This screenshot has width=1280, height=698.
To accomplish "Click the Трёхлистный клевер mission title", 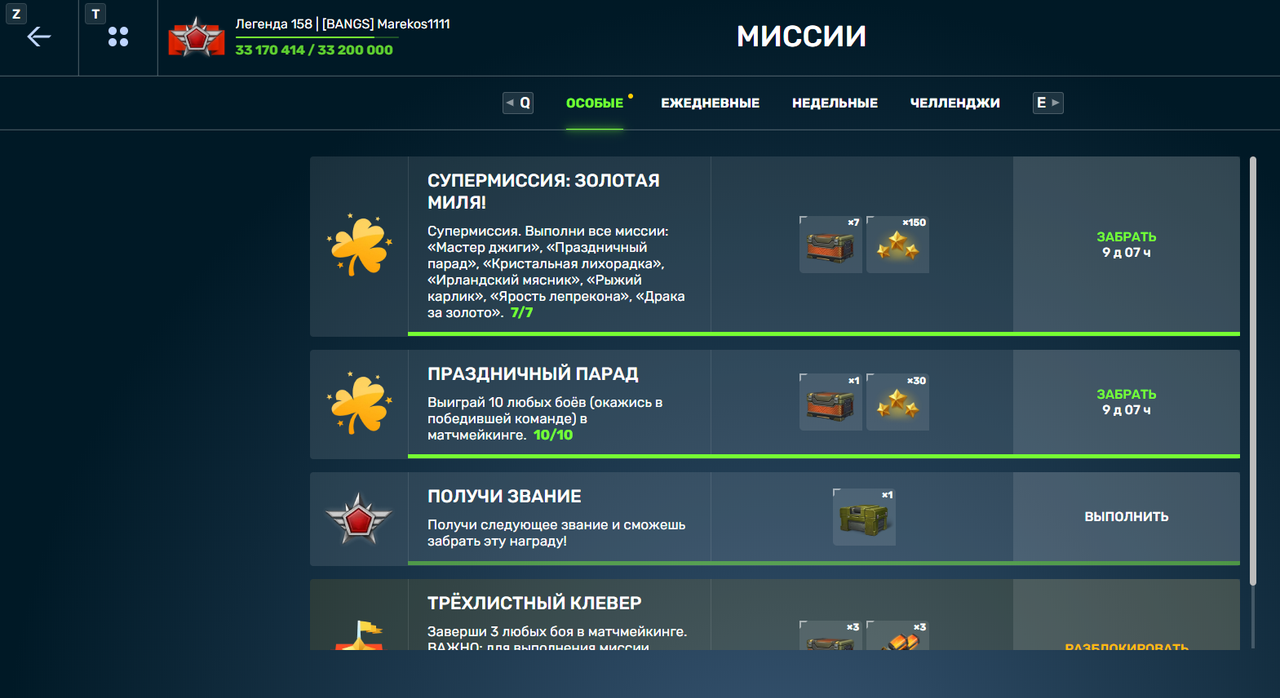I will point(534,604).
